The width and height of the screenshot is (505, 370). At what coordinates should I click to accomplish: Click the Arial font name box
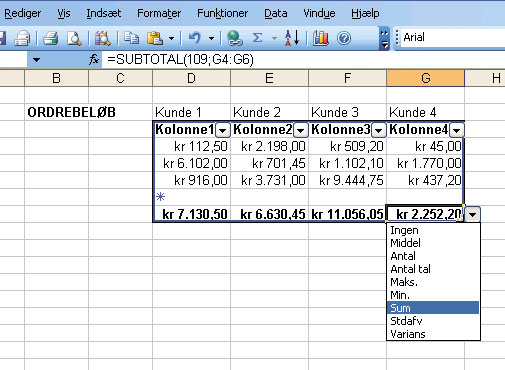[x=453, y=37]
